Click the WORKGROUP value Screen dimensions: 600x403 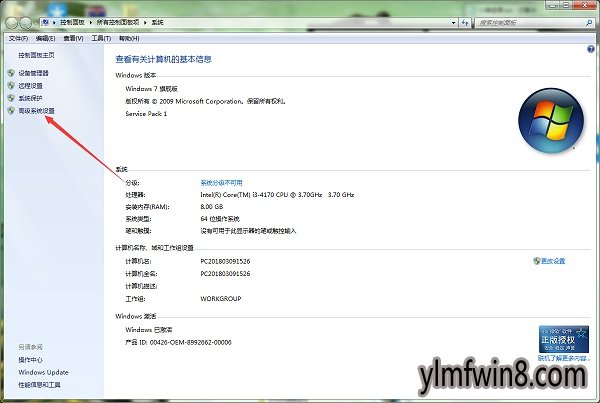pyautogui.click(x=221, y=299)
